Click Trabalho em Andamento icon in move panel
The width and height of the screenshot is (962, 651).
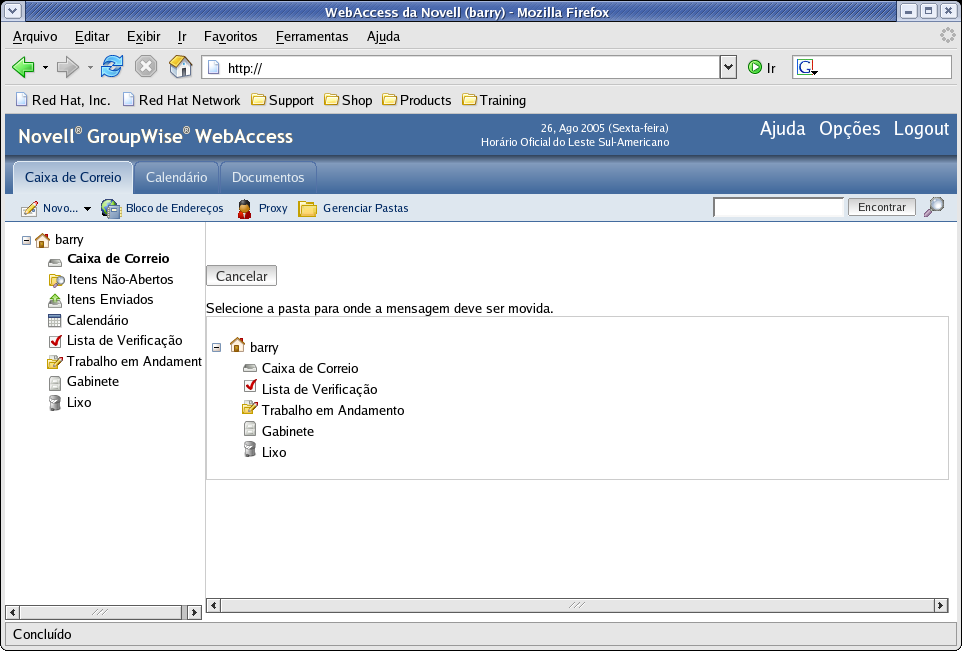(x=250, y=407)
